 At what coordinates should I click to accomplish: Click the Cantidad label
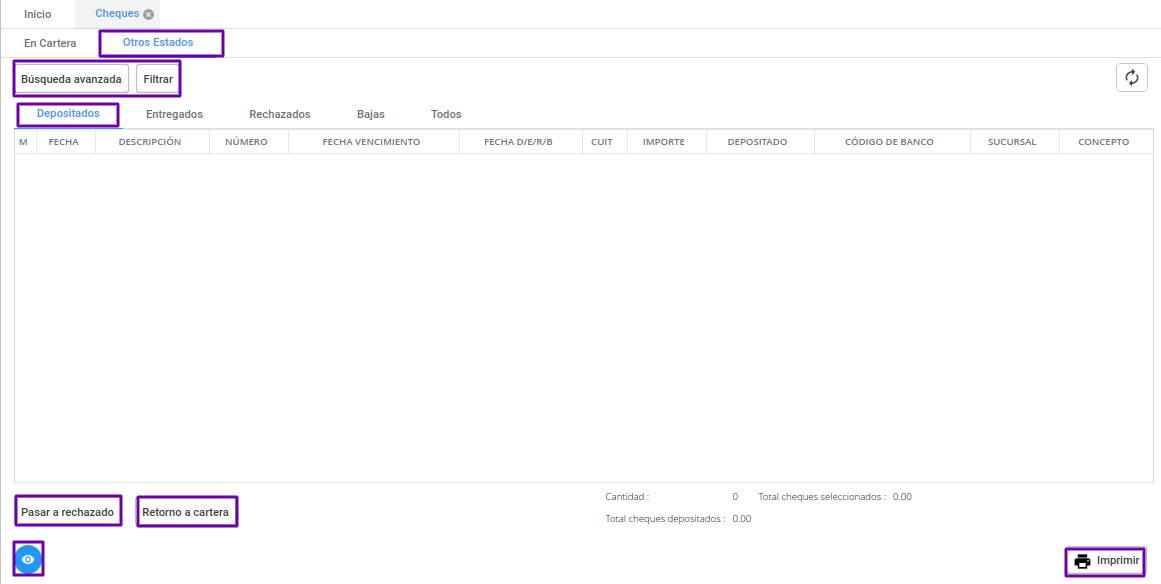coord(627,497)
